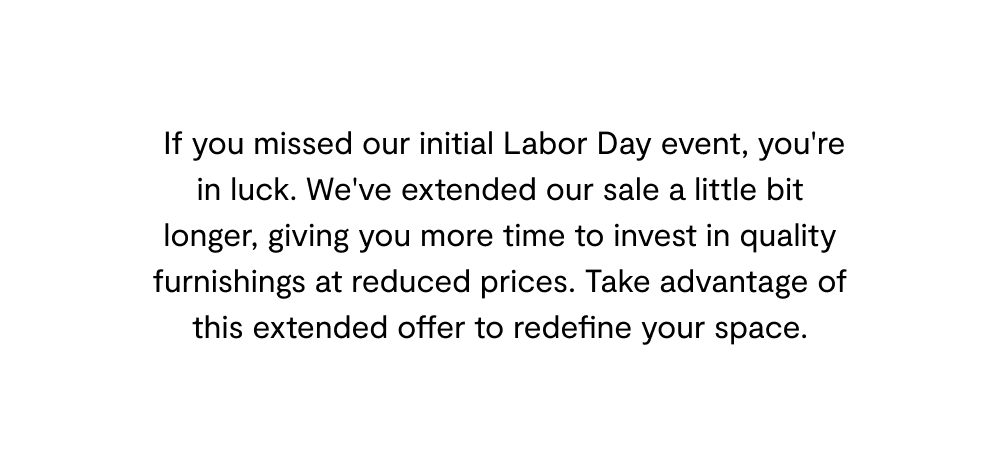Screen dimensions: 1000x469
Task: Click "you're" at end of first line
Action: click(x=801, y=145)
